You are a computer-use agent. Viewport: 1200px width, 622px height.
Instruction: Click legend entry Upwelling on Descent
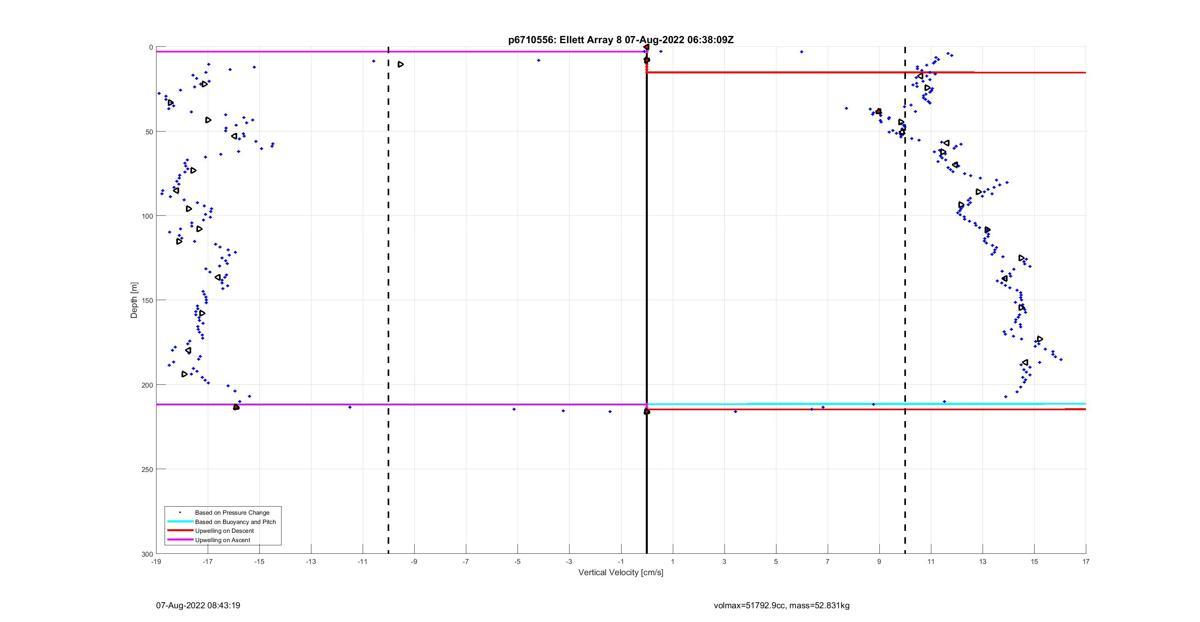pos(225,531)
